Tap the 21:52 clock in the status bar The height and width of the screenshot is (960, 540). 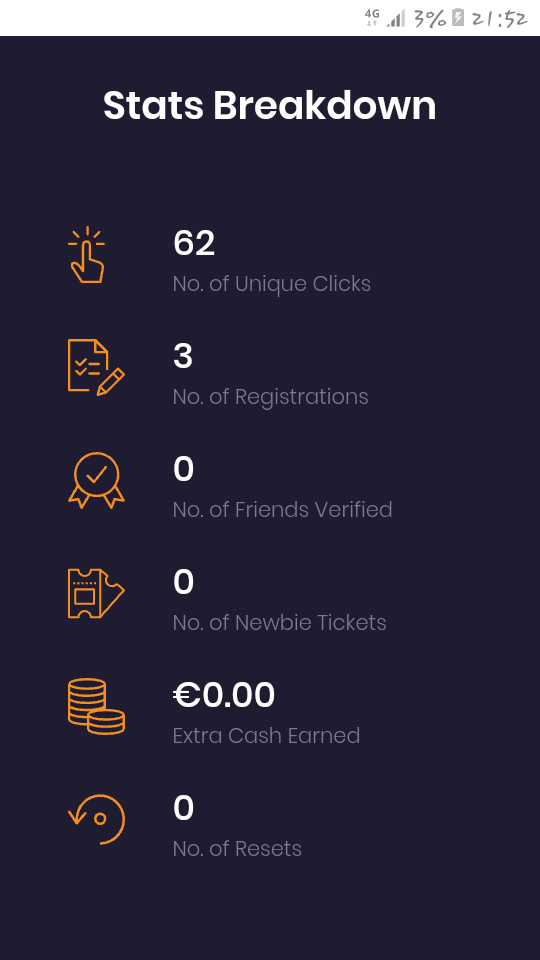coord(499,18)
